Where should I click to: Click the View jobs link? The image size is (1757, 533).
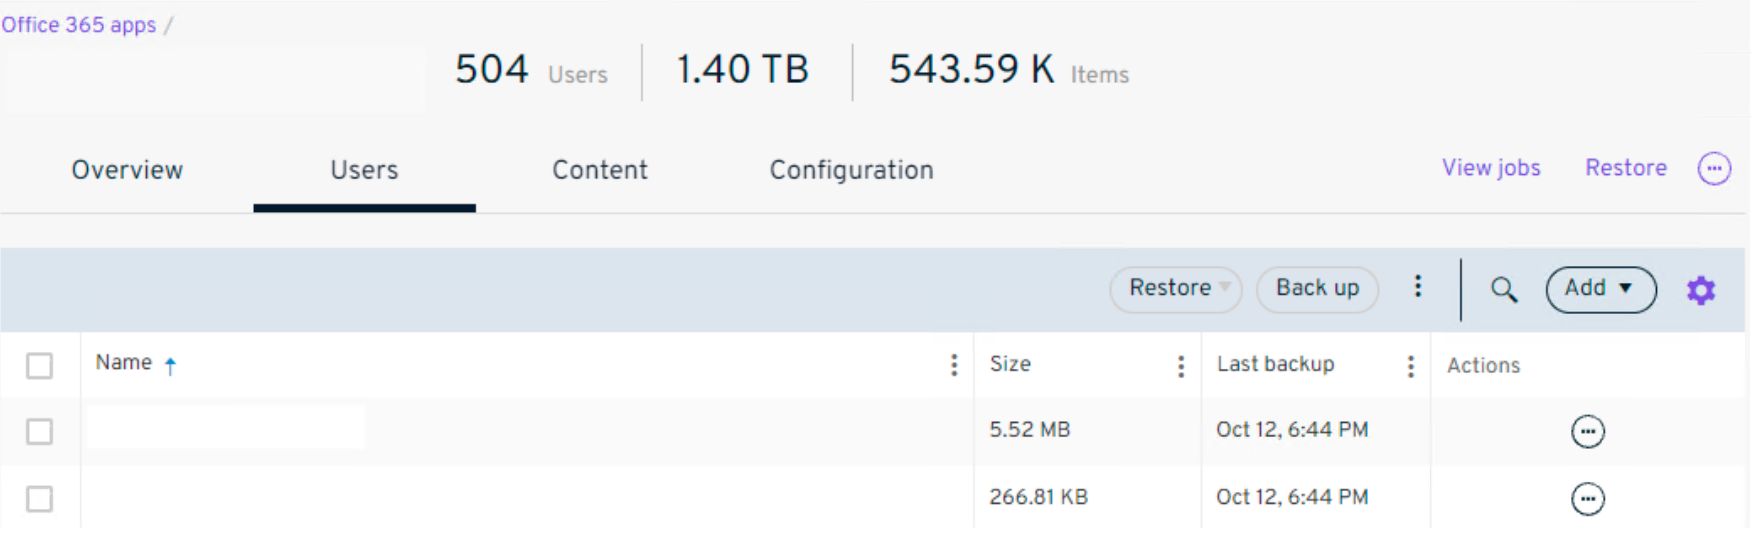point(1490,168)
